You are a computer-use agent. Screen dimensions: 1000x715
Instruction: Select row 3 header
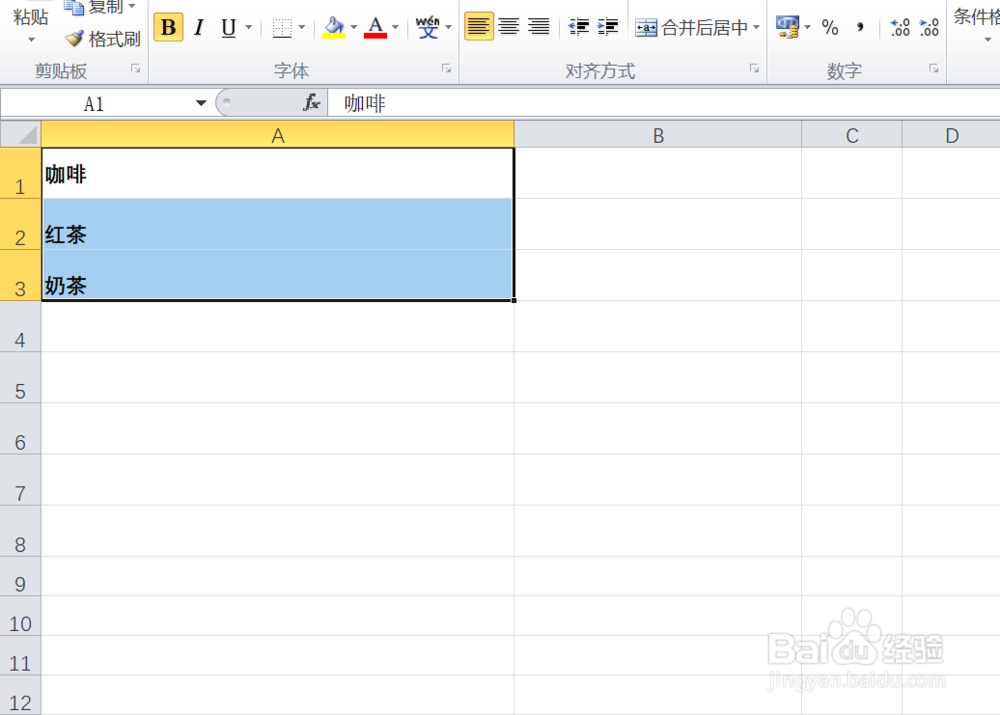click(x=20, y=275)
